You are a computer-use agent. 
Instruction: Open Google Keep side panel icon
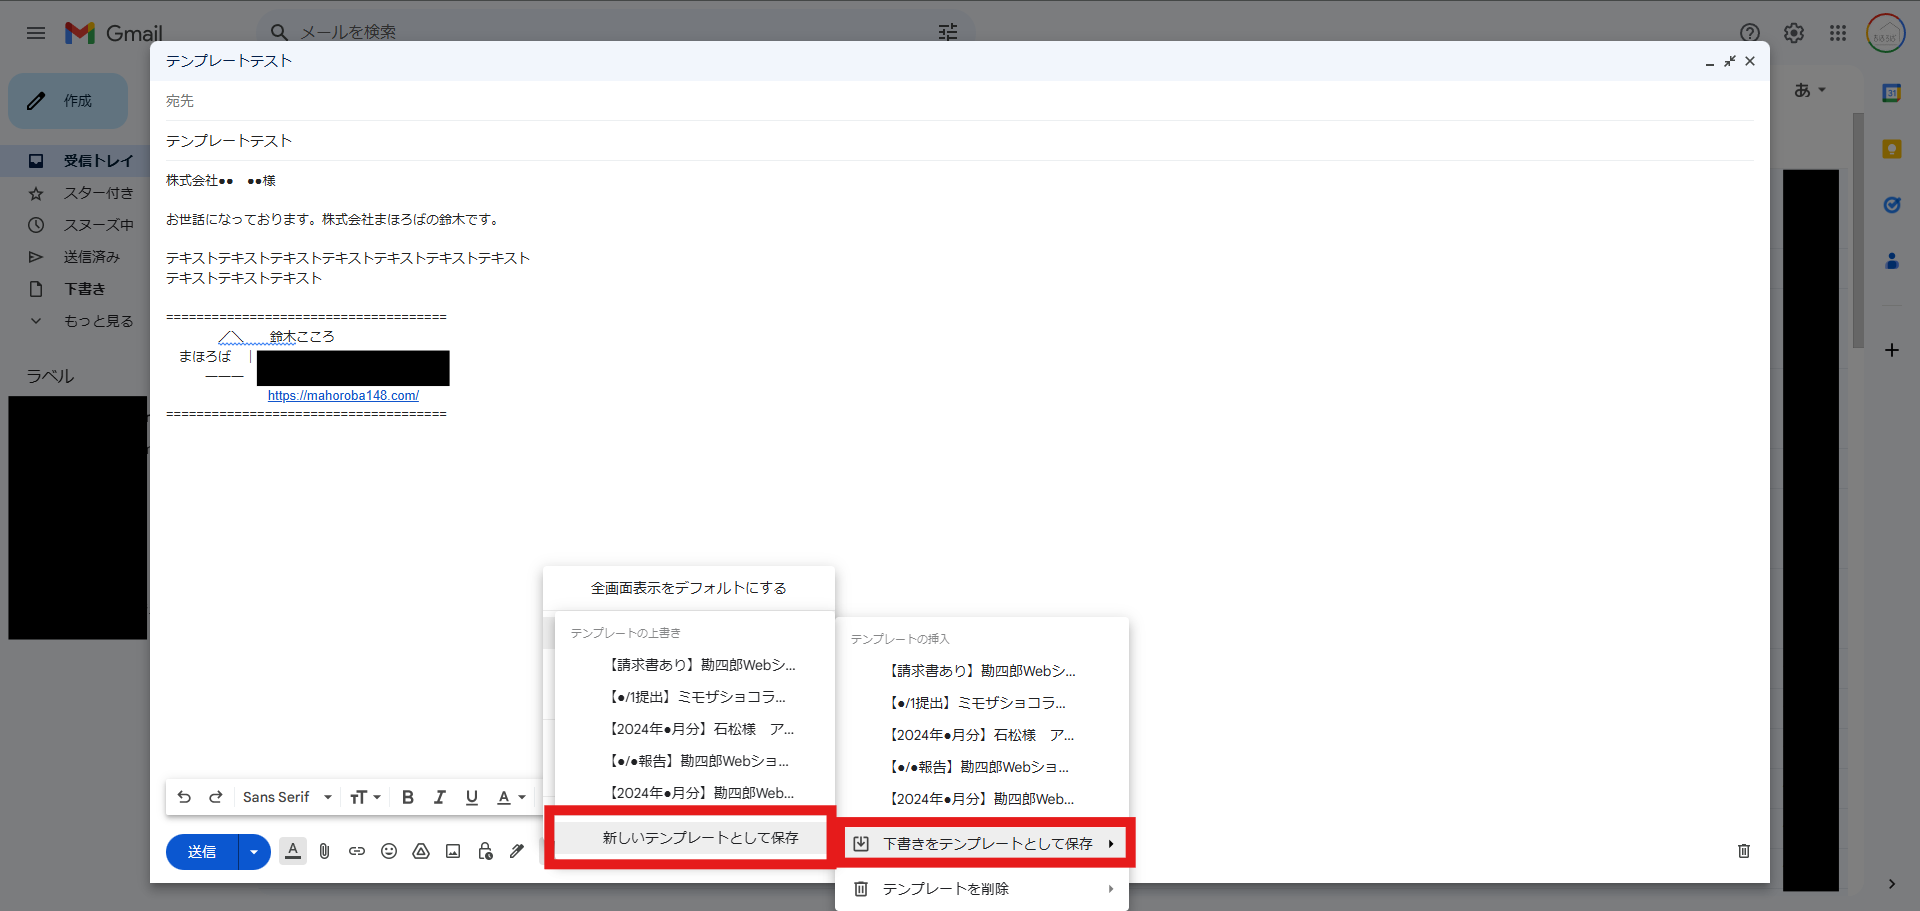coord(1891,149)
